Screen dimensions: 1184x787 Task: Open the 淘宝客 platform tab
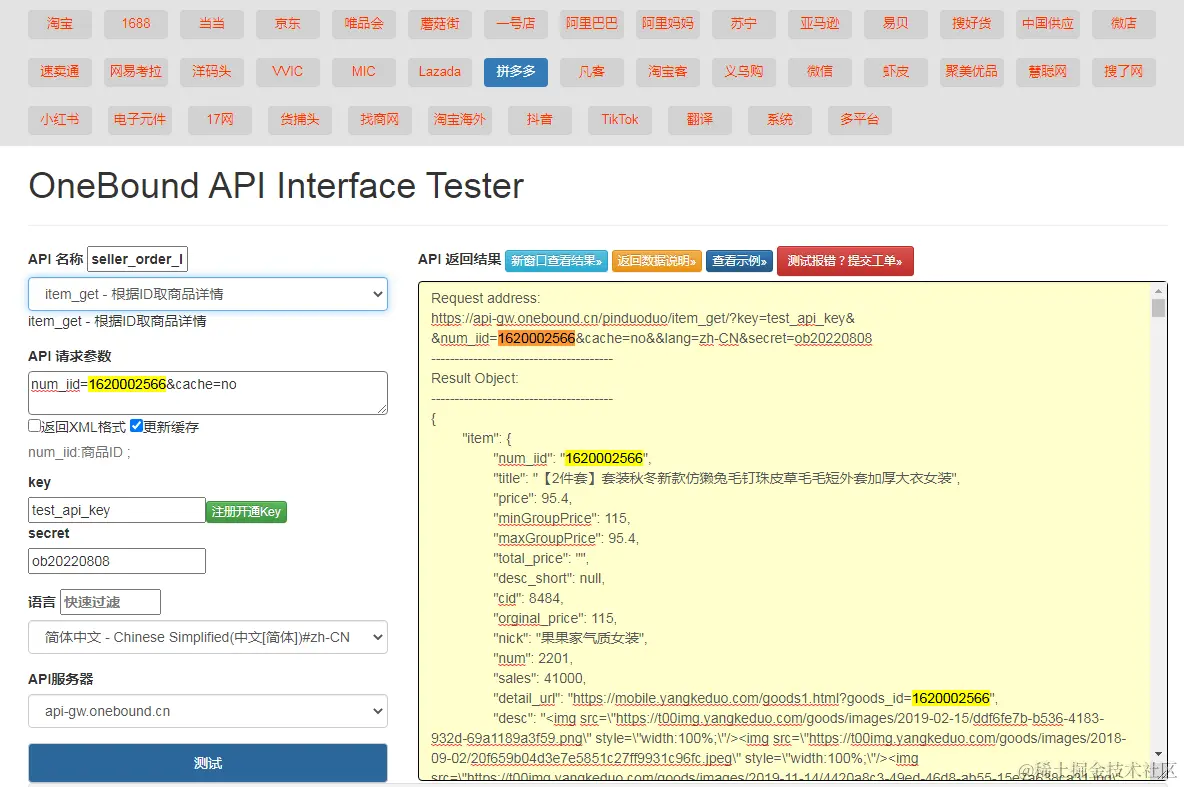(x=668, y=72)
